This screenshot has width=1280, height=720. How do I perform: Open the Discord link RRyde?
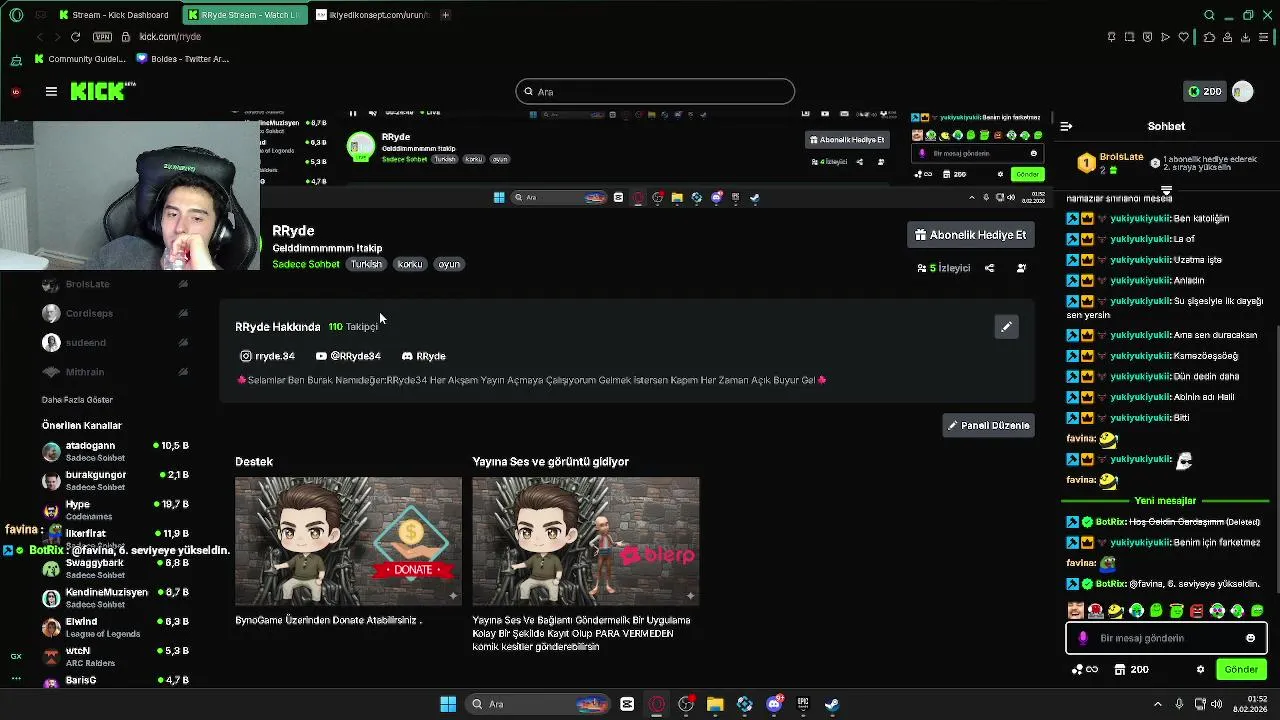point(423,356)
